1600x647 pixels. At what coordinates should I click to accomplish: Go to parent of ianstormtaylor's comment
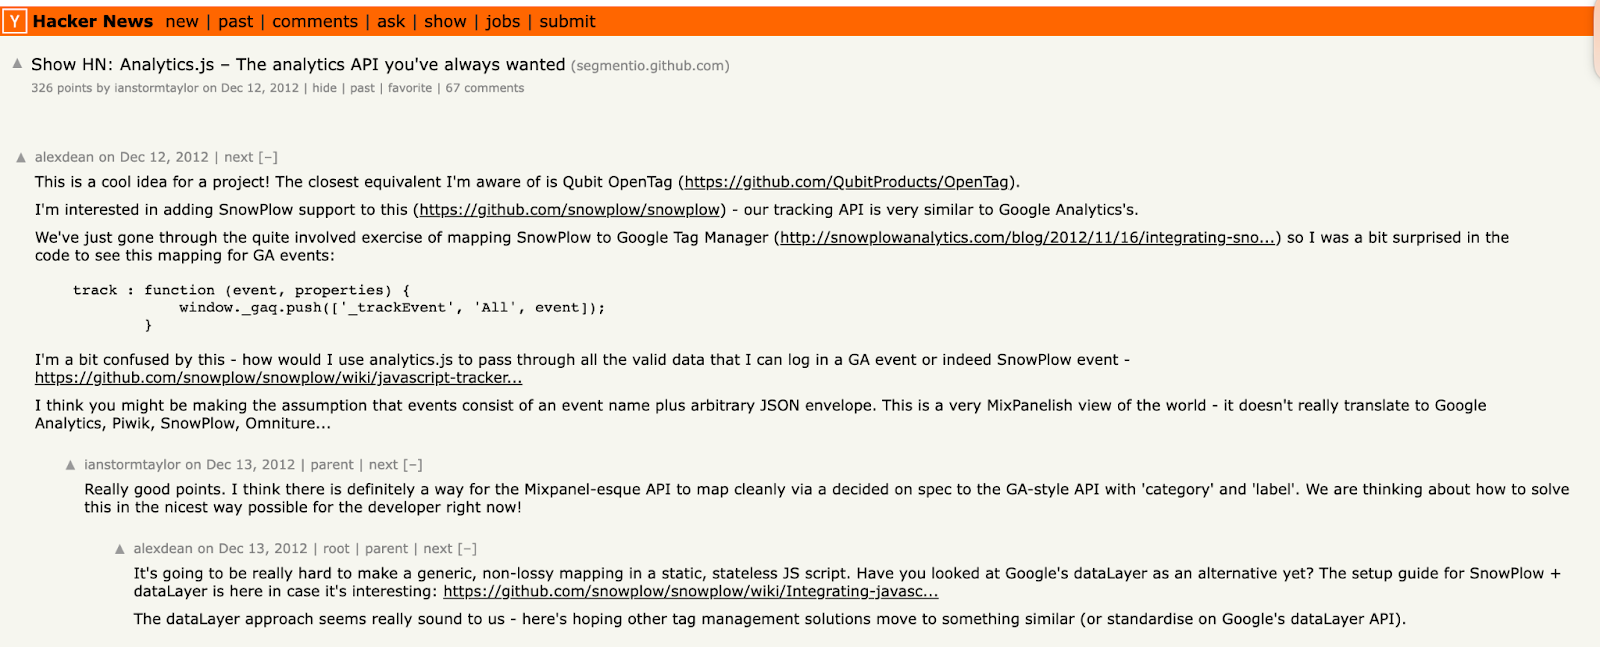click(332, 465)
